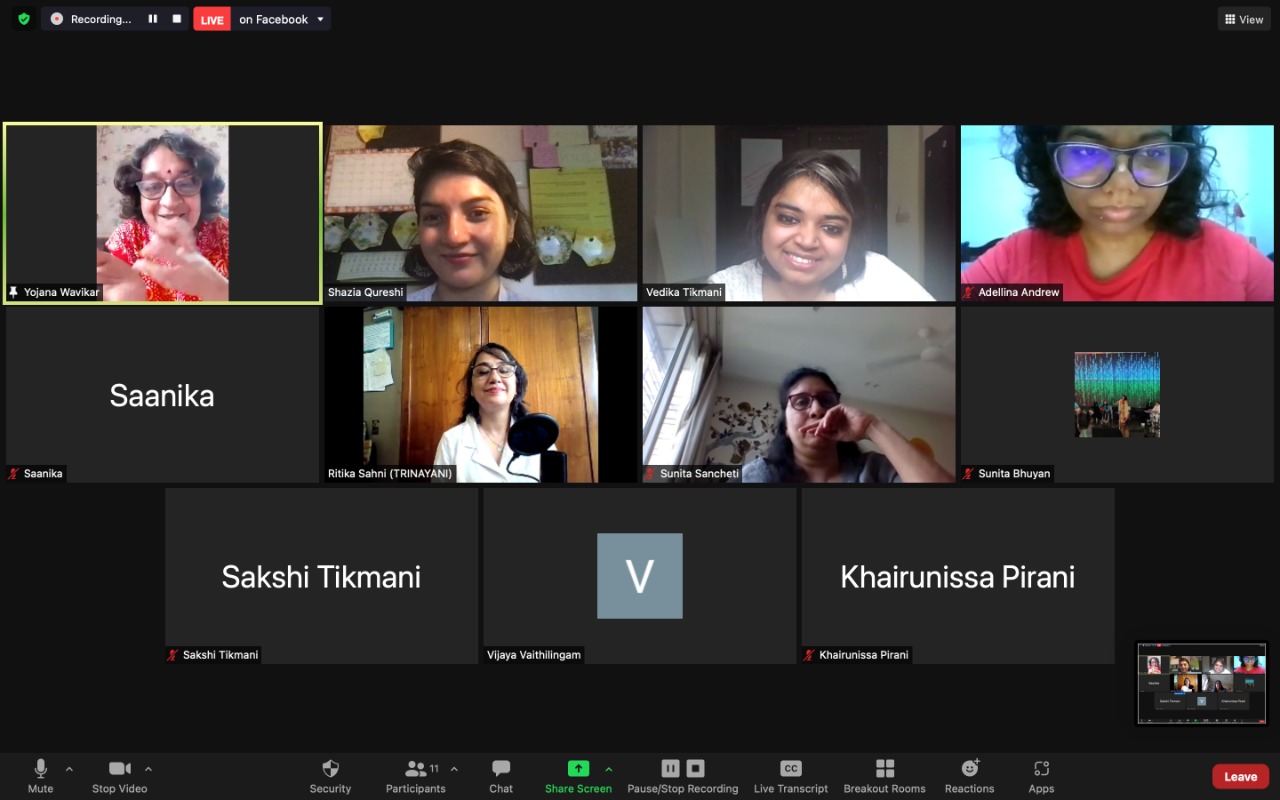Screen dimensions: 1280x800
Task: Stop the recording at top bar
Action: 177,19
